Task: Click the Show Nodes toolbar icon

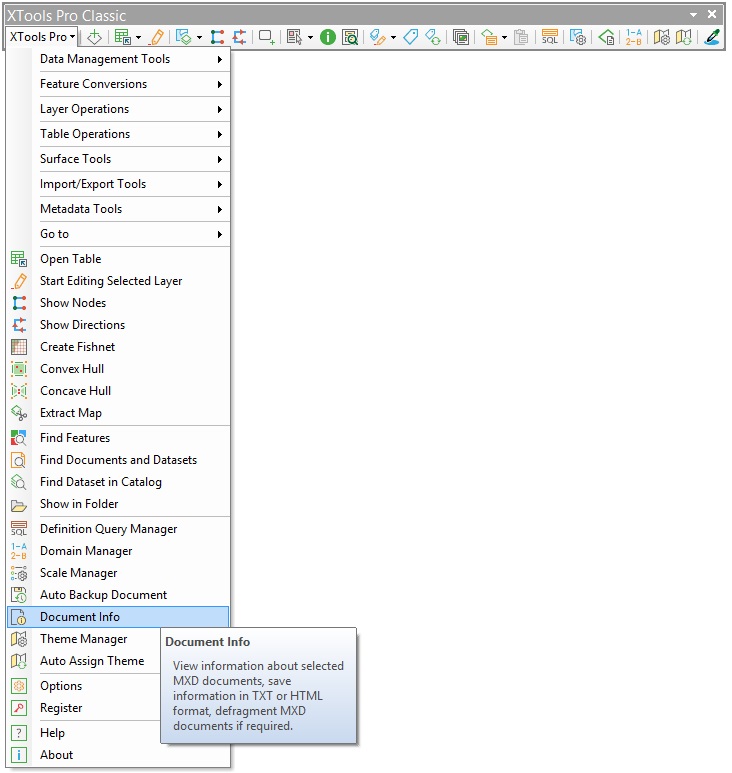Action: [x=217, y=37]
